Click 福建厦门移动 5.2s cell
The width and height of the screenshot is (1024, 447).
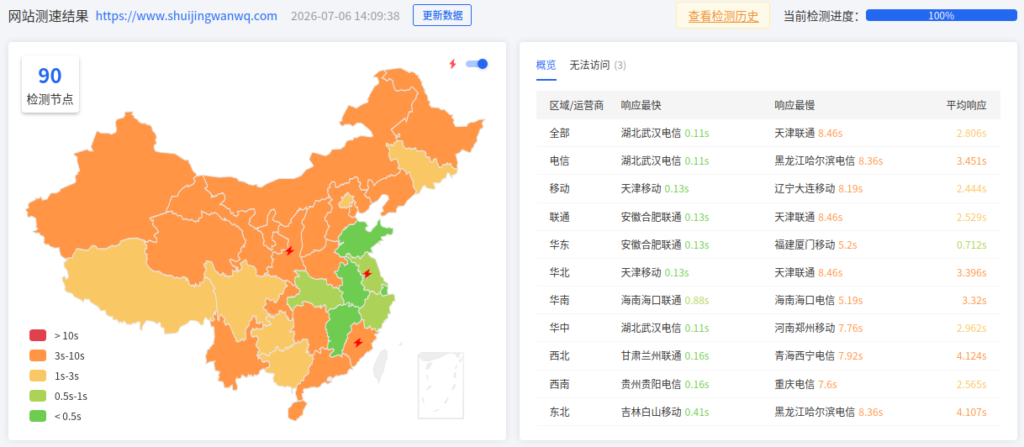coord(816,244)
